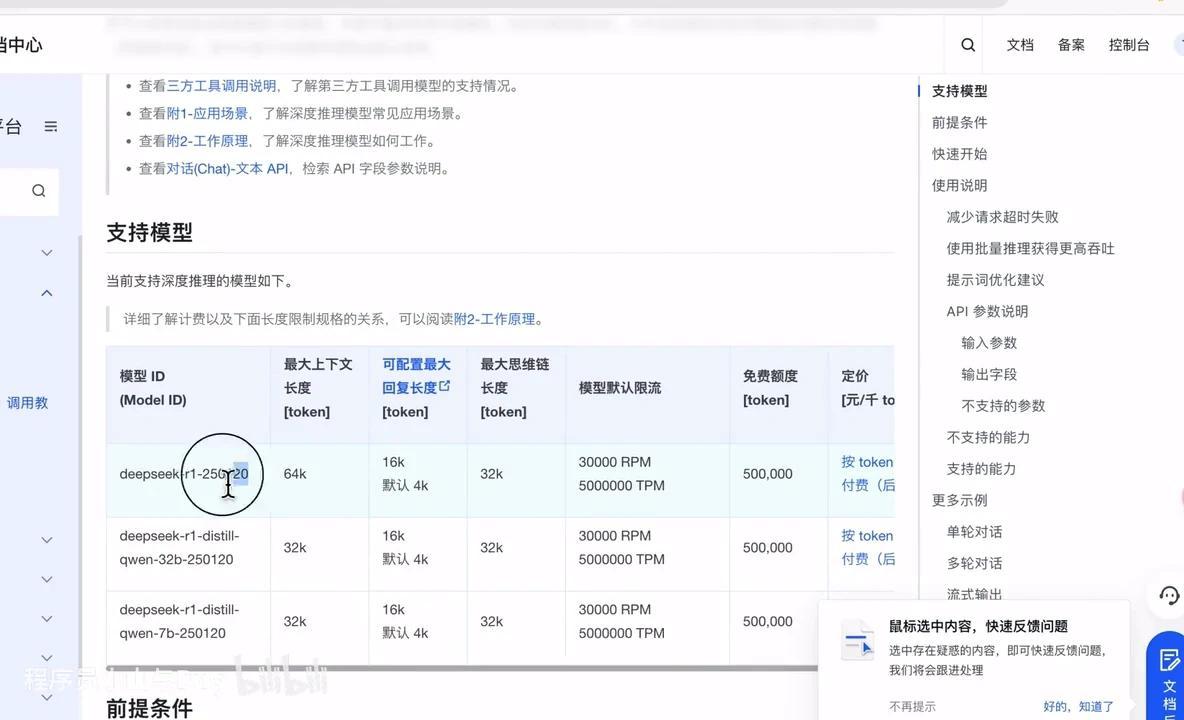Go to 多轮对话 outline entry
This screenshot has height=720, width=1184.
pos(974,564)
